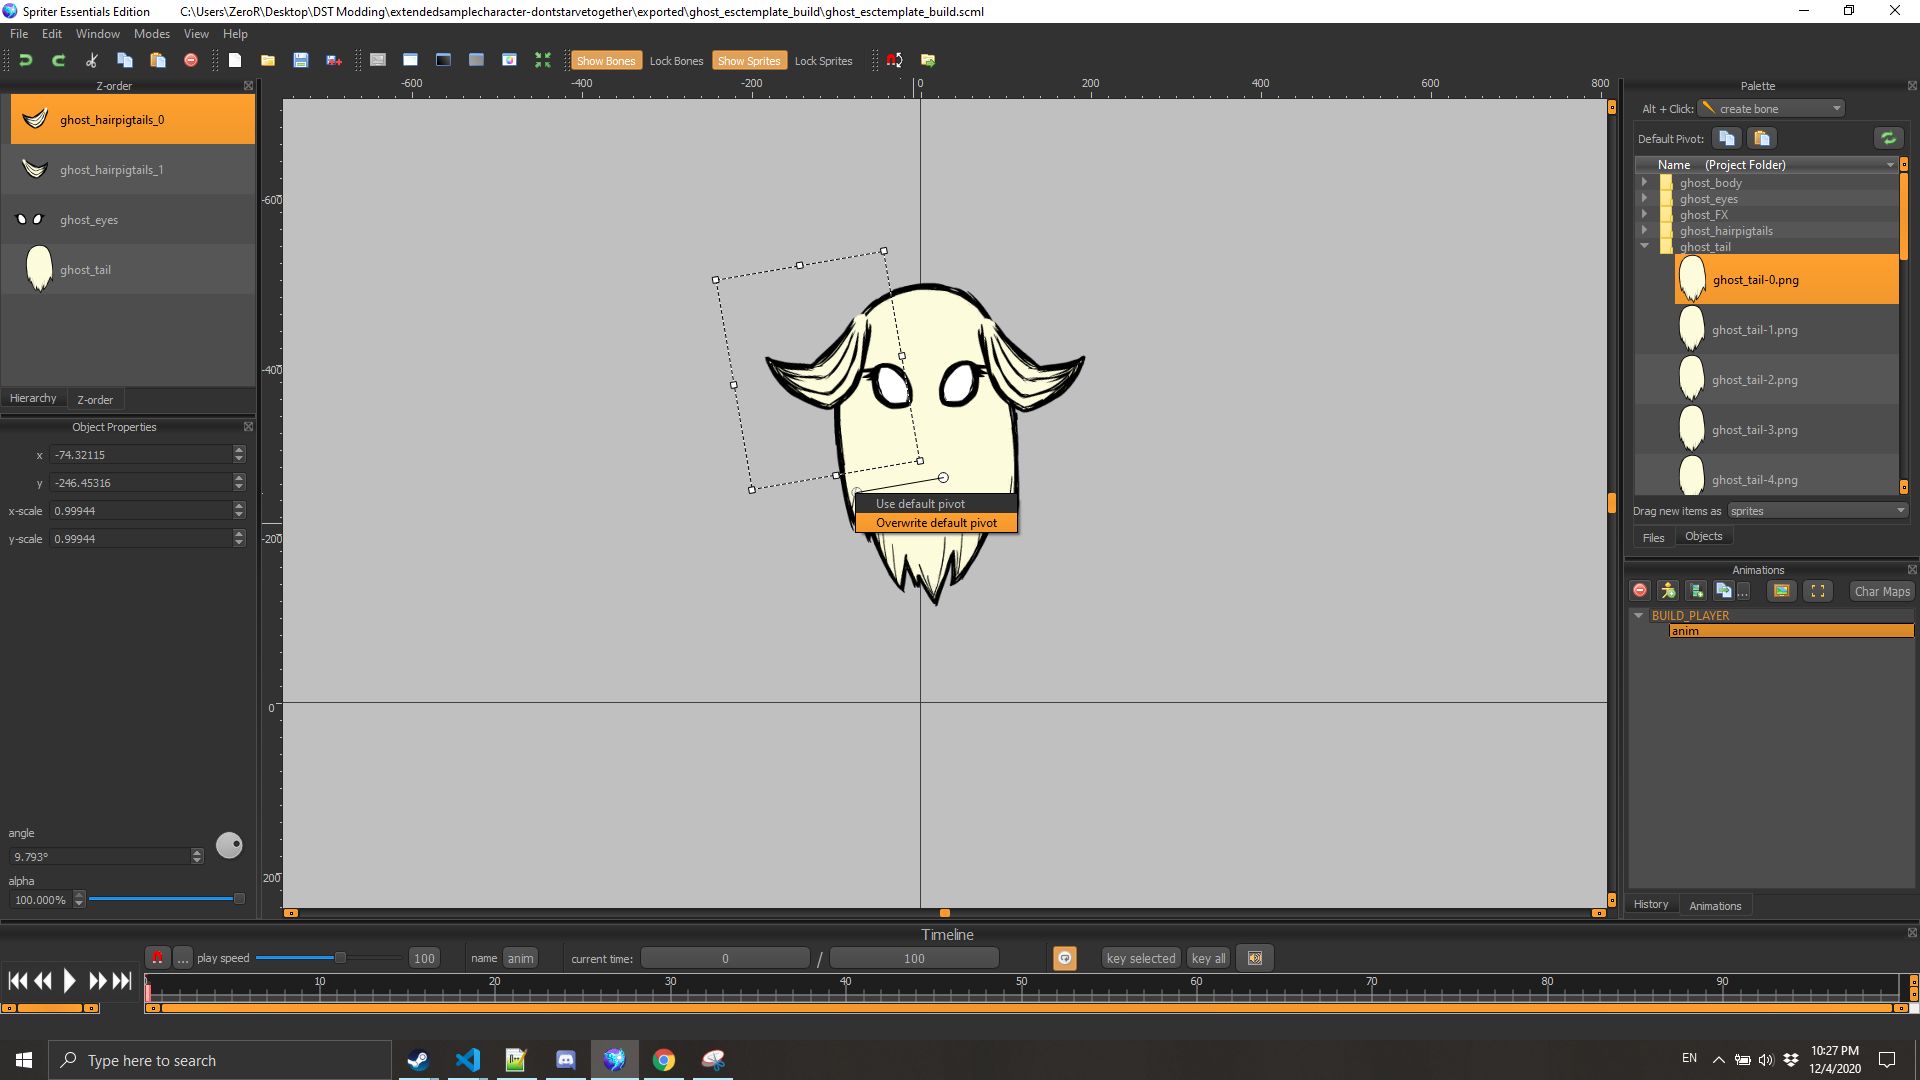Click the scissors cut icon

point(91,60)
